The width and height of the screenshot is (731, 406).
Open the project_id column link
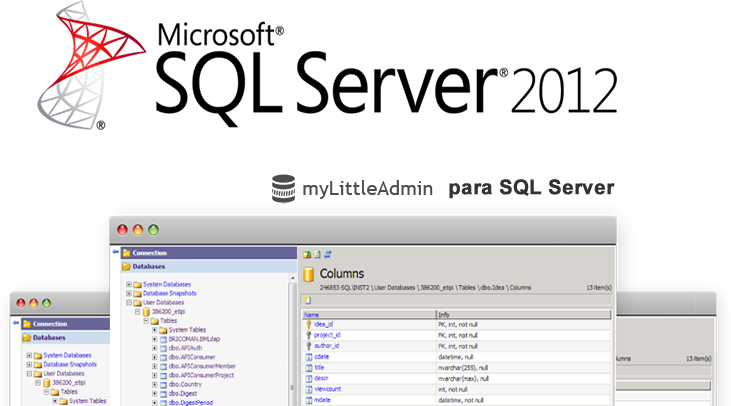coord(328,335)
